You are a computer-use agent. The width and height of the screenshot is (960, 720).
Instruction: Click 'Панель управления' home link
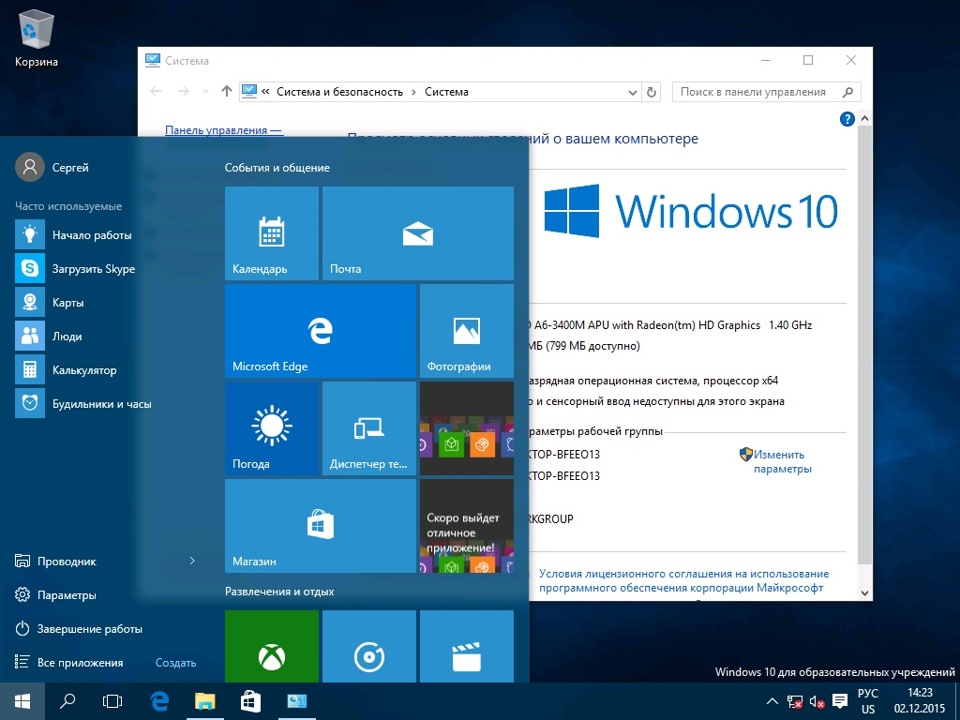pyautogui.click(x=224, y=130)
